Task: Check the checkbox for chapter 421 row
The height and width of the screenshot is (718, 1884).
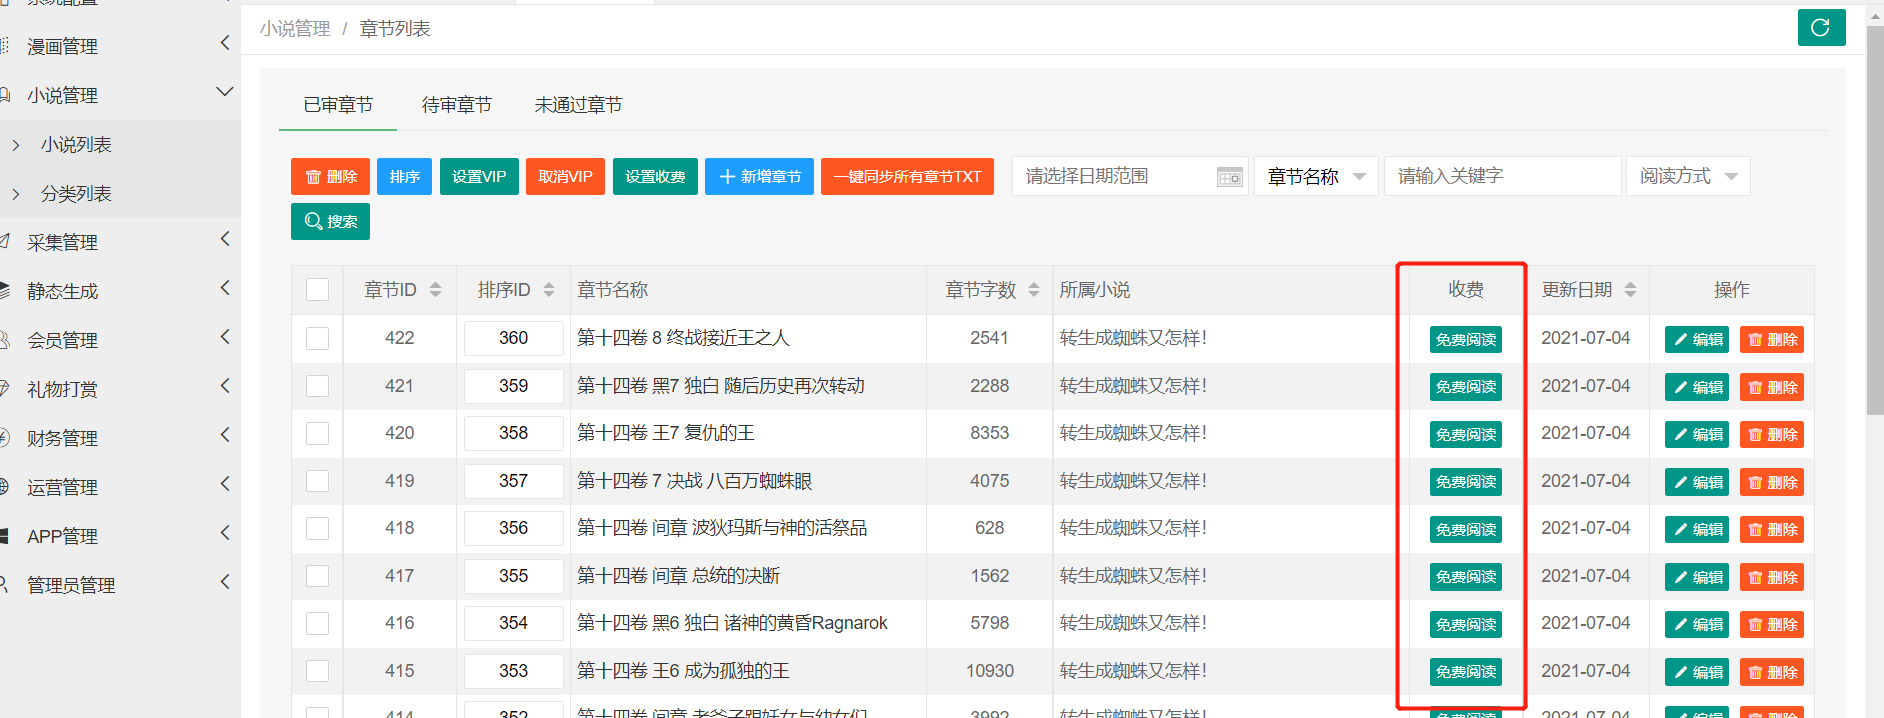Action: click(317, 386)
